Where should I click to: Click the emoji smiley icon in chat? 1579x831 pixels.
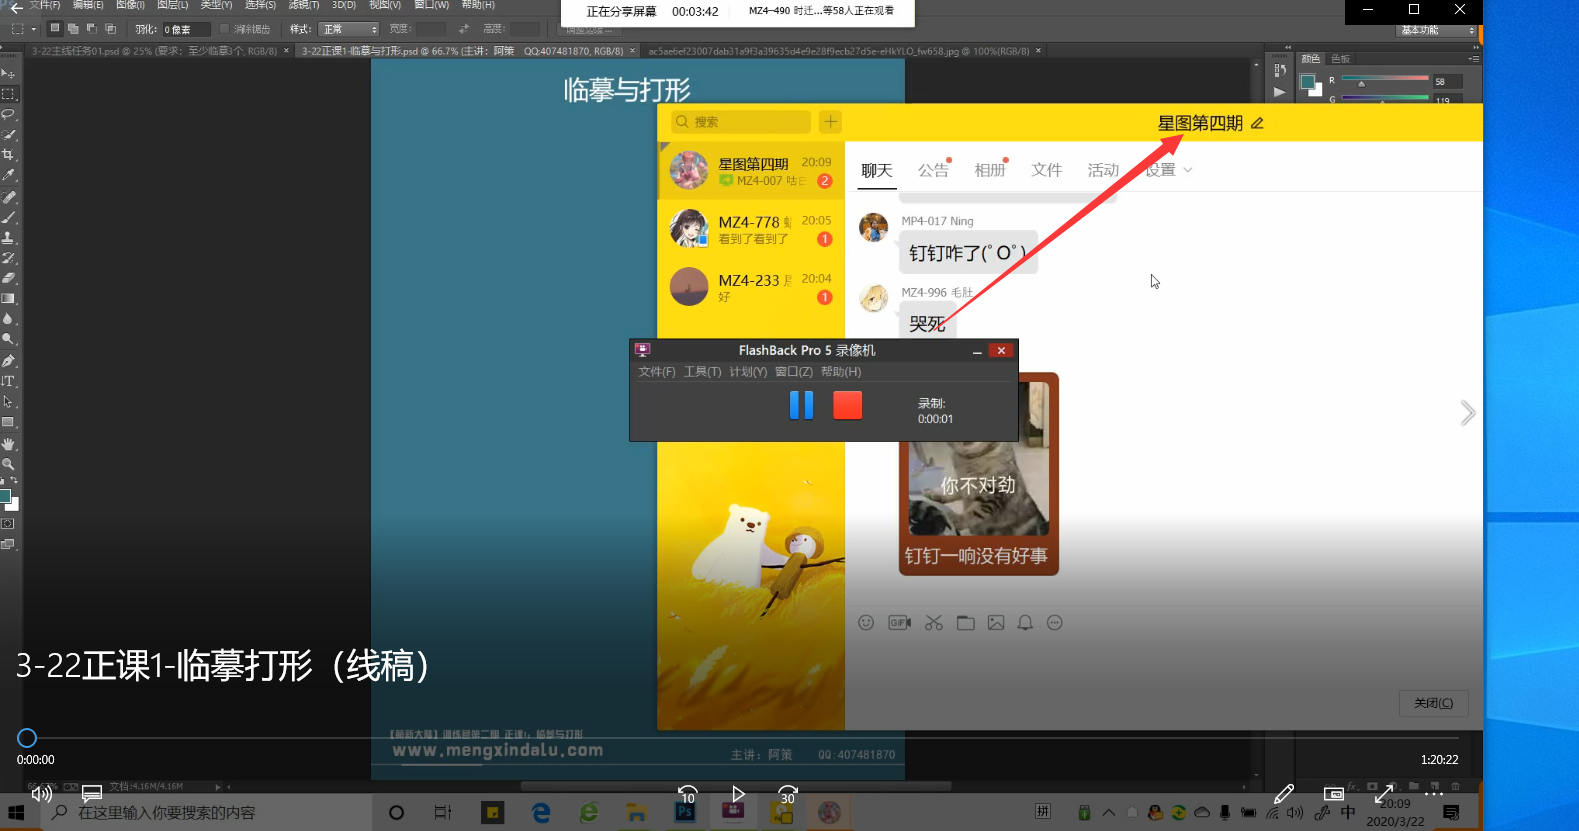[866, 623]
